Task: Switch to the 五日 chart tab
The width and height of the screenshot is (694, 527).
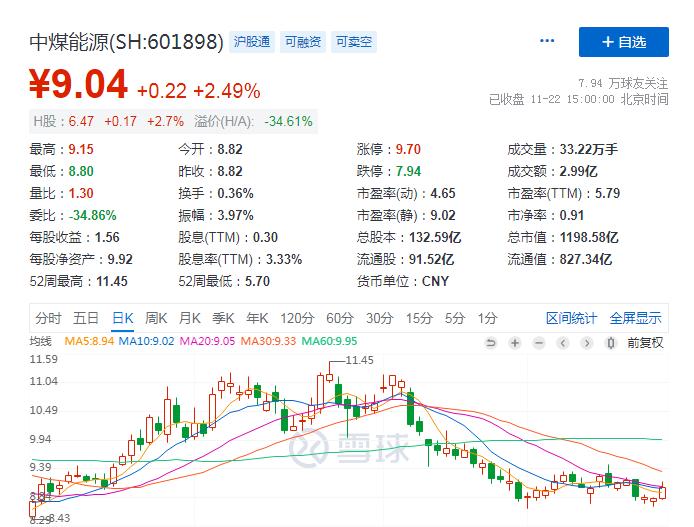Action: 85,318
